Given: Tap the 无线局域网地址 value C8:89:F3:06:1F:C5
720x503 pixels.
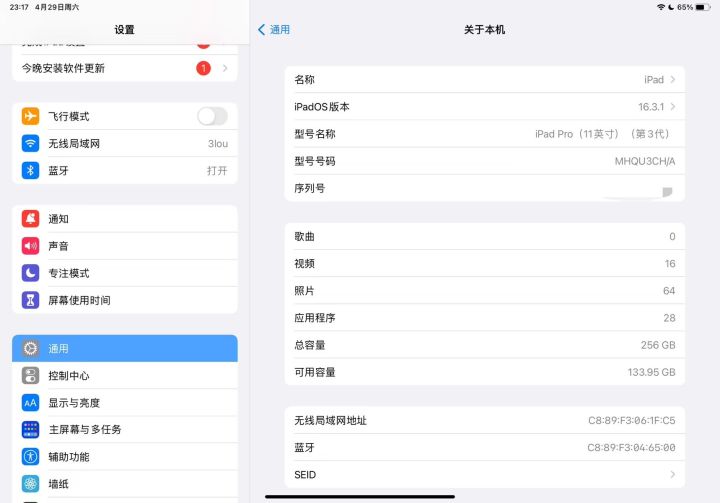Looking at the screenshot, I should (x=632, y=420).
